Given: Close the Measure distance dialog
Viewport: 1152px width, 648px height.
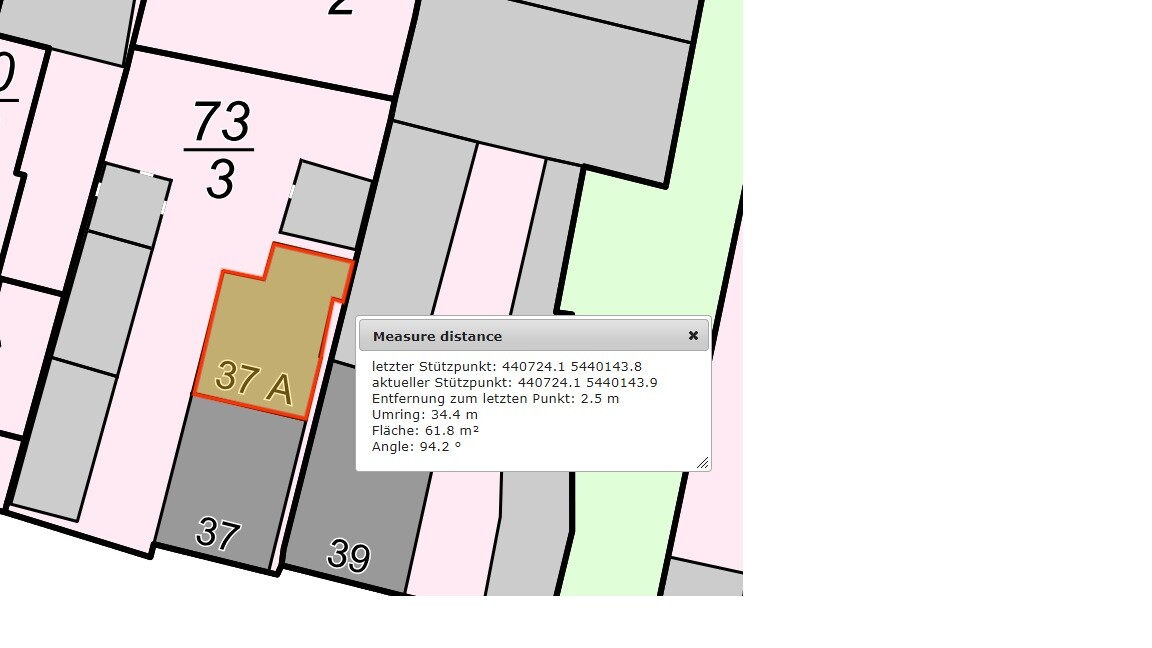Looking at the screenshot, I should [693, 336].
